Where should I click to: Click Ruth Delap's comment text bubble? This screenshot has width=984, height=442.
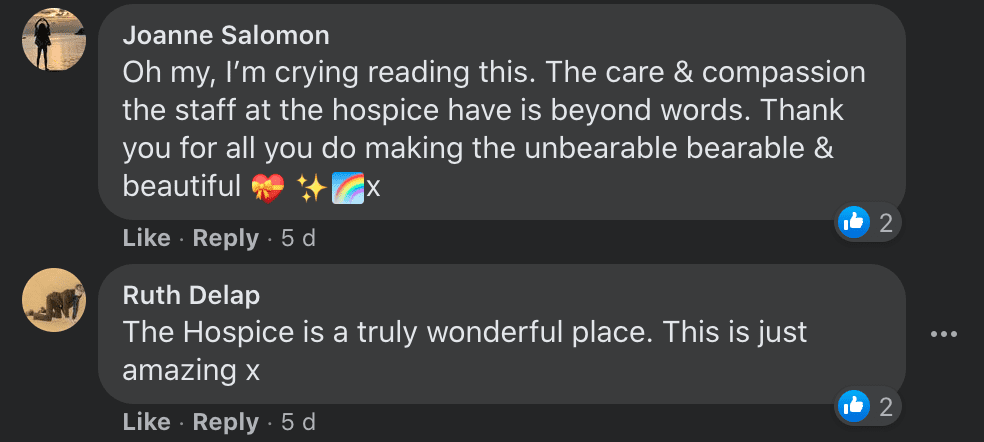tap(502, 334)
